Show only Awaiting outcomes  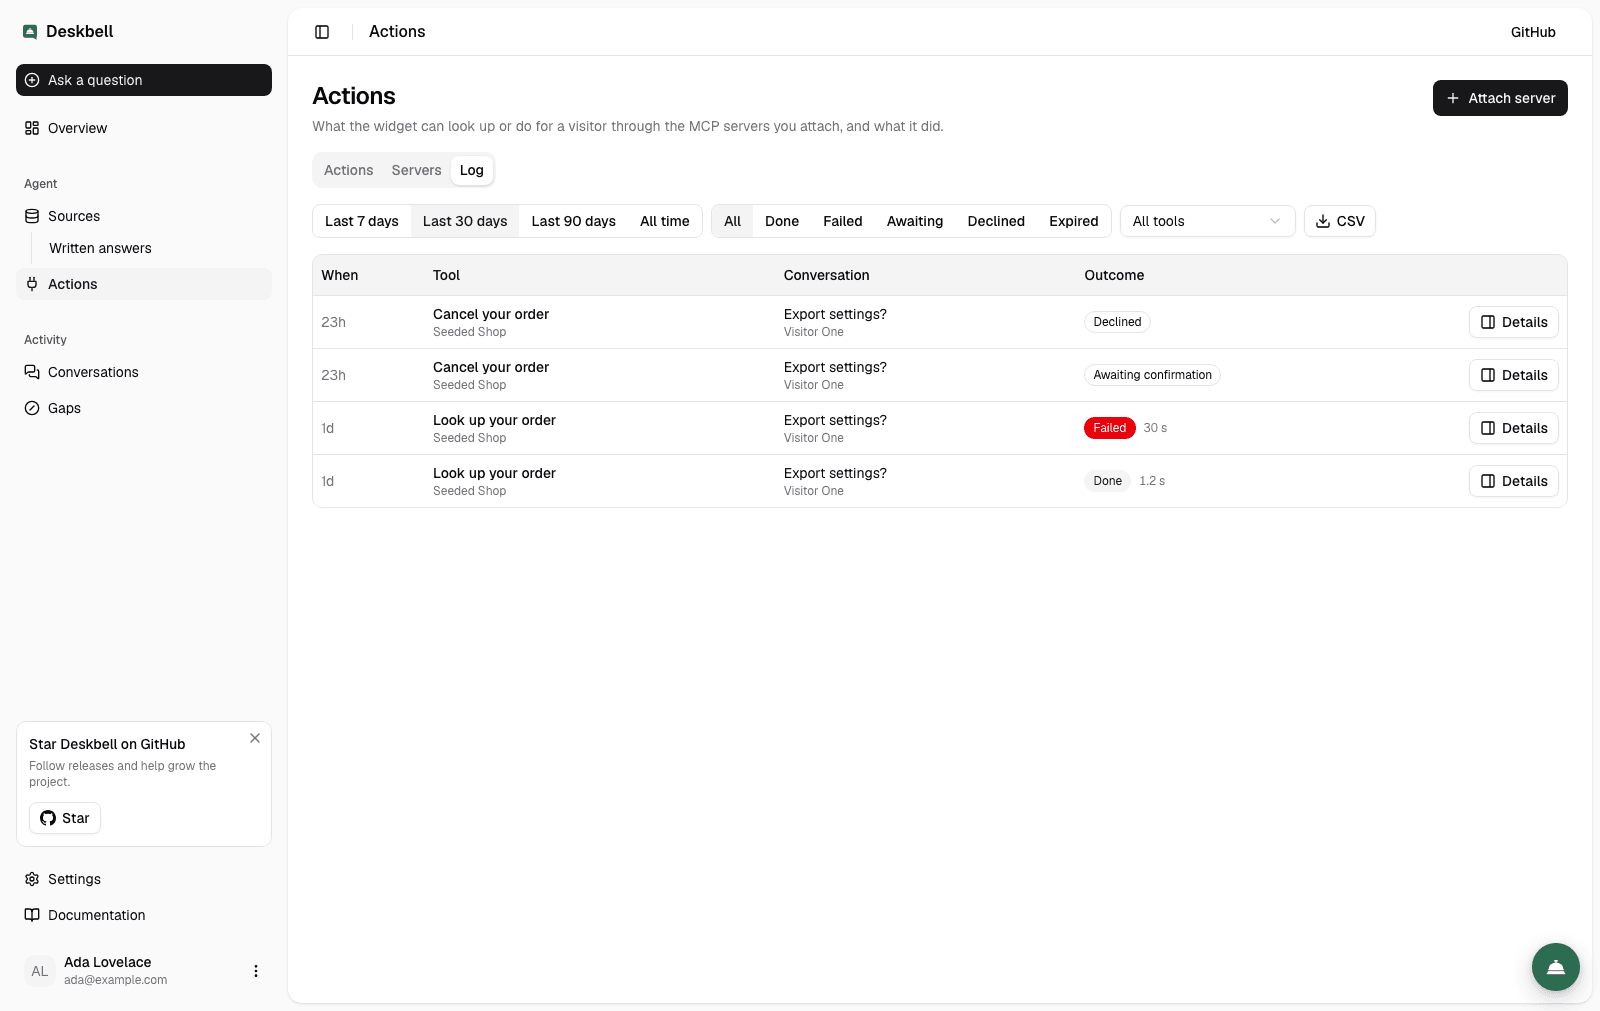(x=915, y=221)
